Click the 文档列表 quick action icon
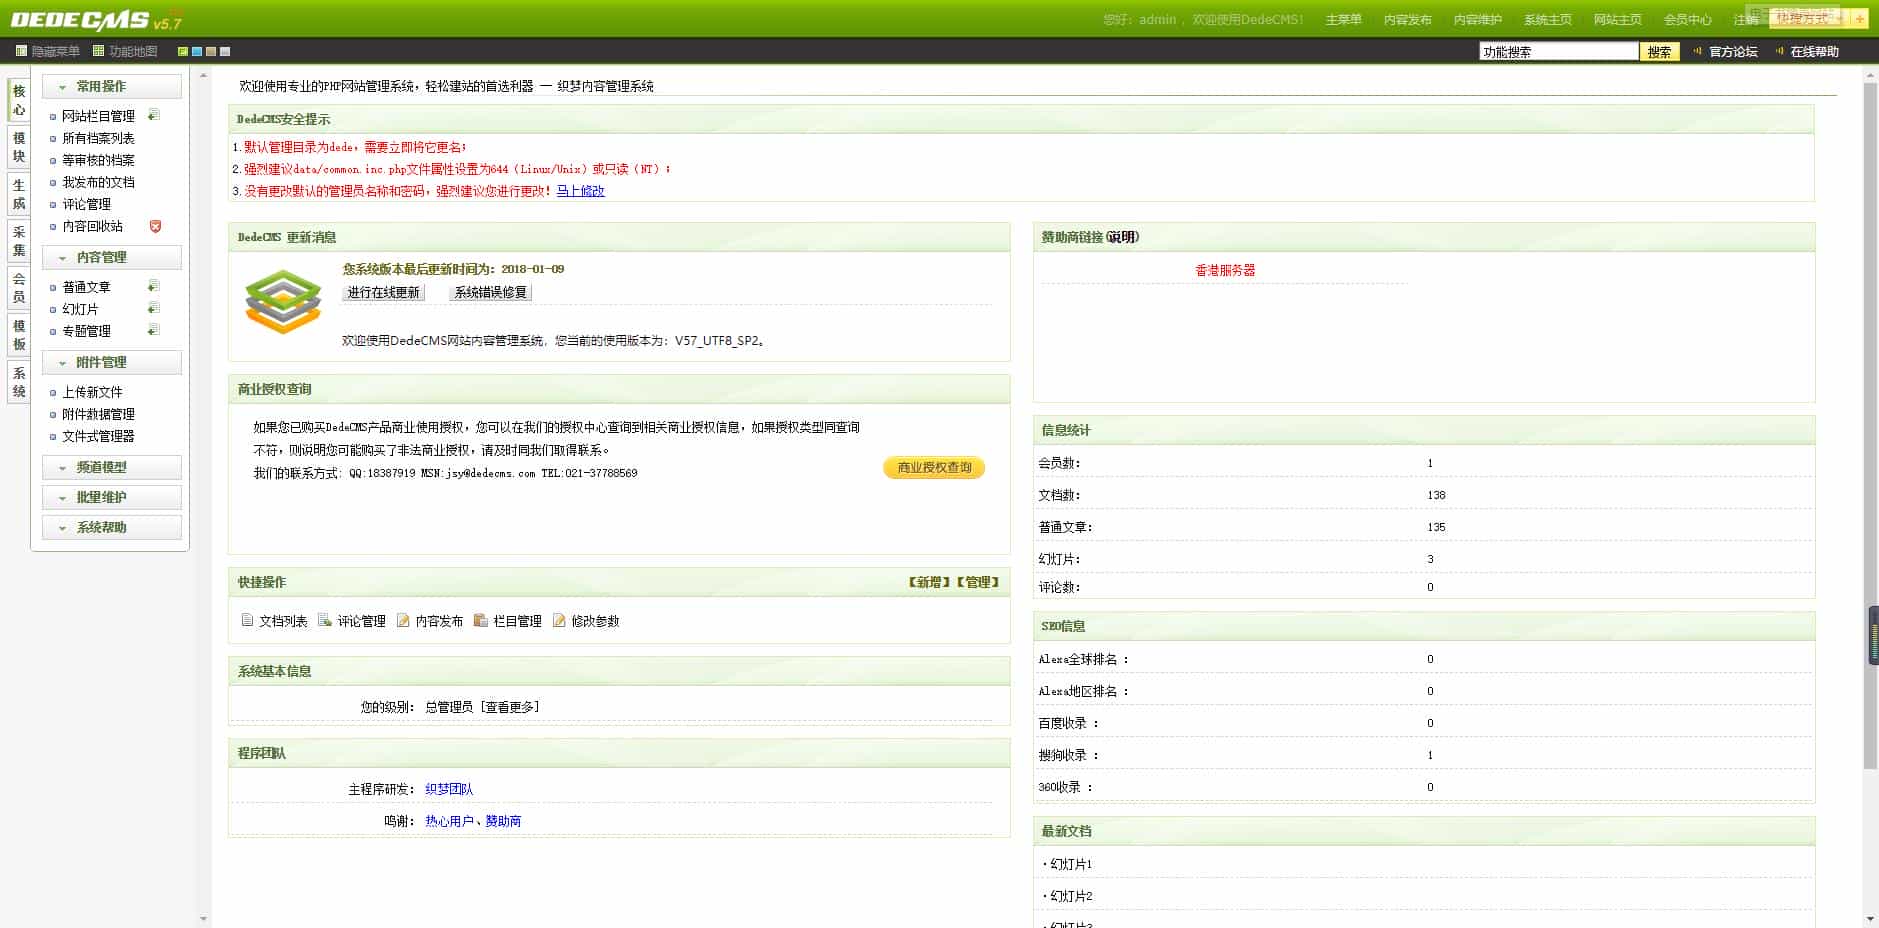 [x=247, y=620]
